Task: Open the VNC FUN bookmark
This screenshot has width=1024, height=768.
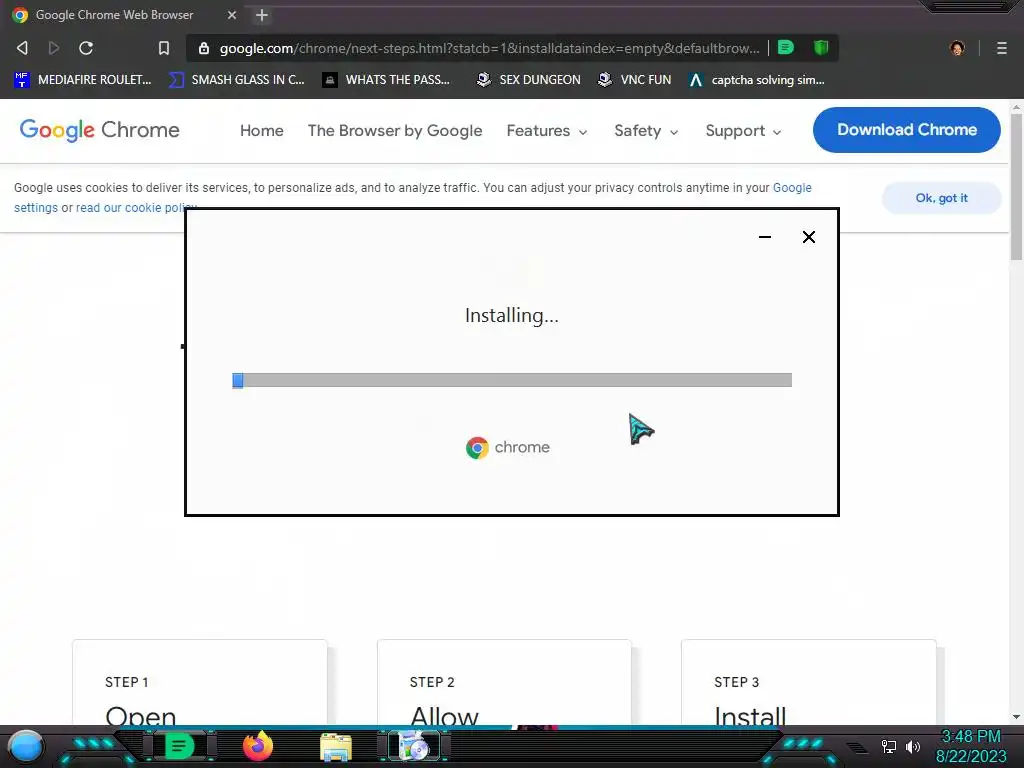Action: (635, 80)
